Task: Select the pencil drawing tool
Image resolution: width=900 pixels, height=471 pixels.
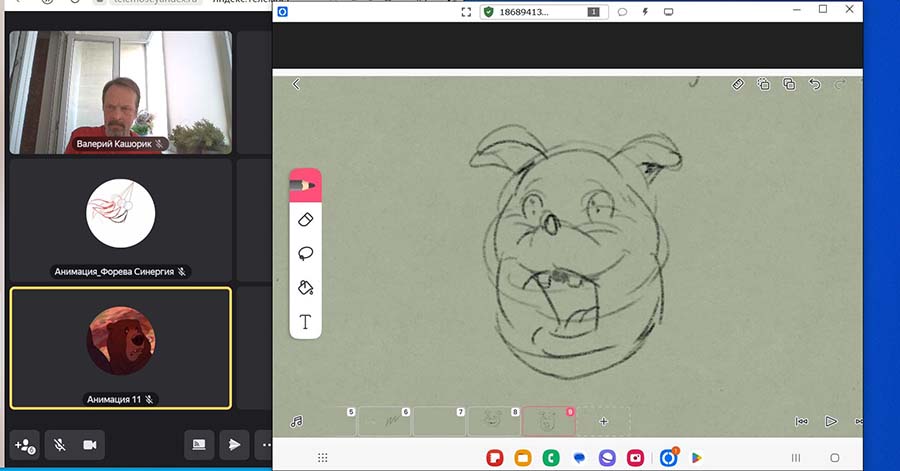Action: tap(305, 185)
